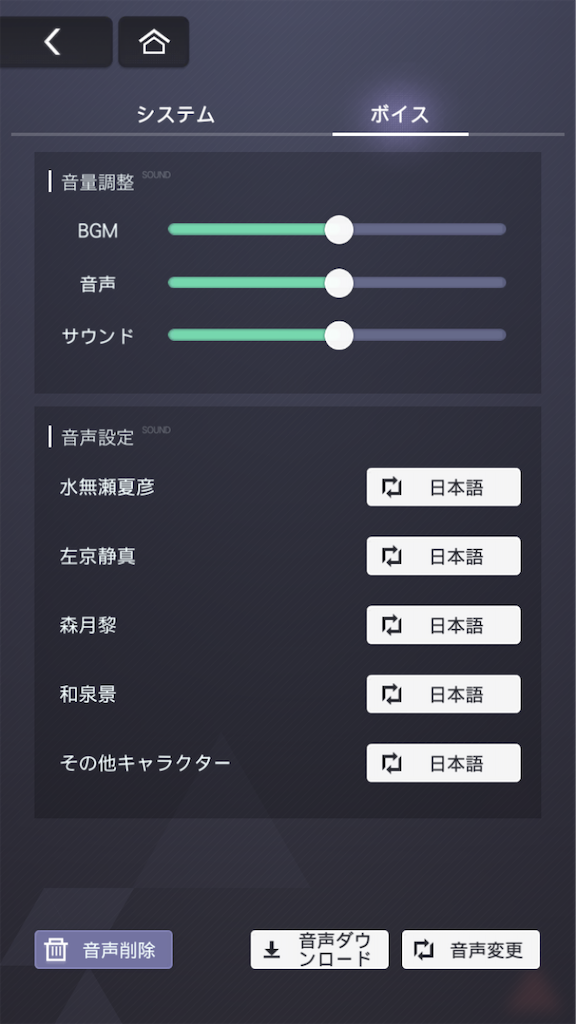This screenshot has height=1024, width=576.
Task: Click the 音声ダウンロード button
Action: [319, 950]
